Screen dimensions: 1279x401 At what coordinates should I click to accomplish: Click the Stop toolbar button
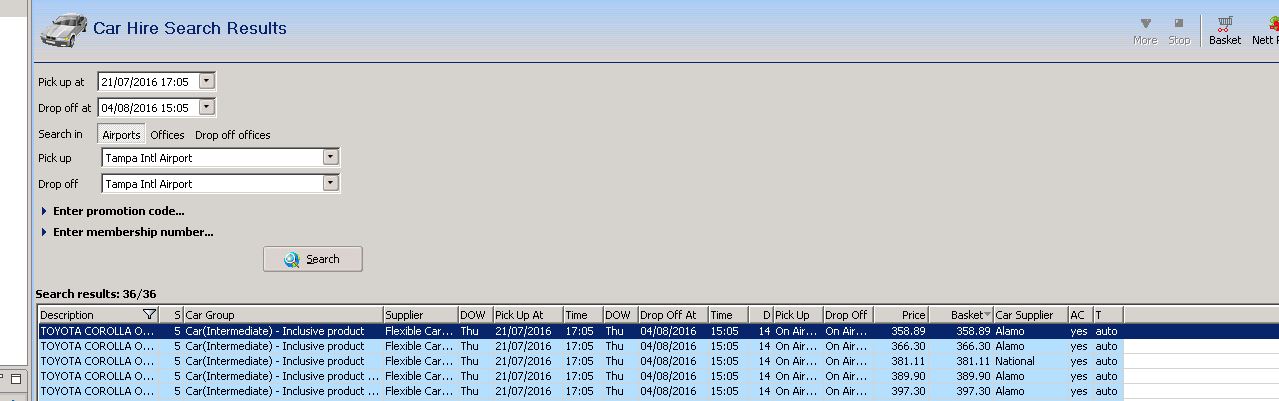[1179, 32]
